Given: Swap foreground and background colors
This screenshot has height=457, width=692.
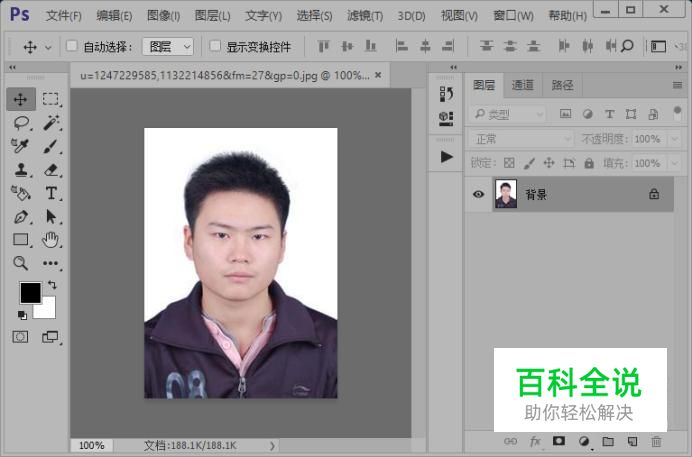Looking at the screenshot, I should pyautogui.click(x=52, y=285).
